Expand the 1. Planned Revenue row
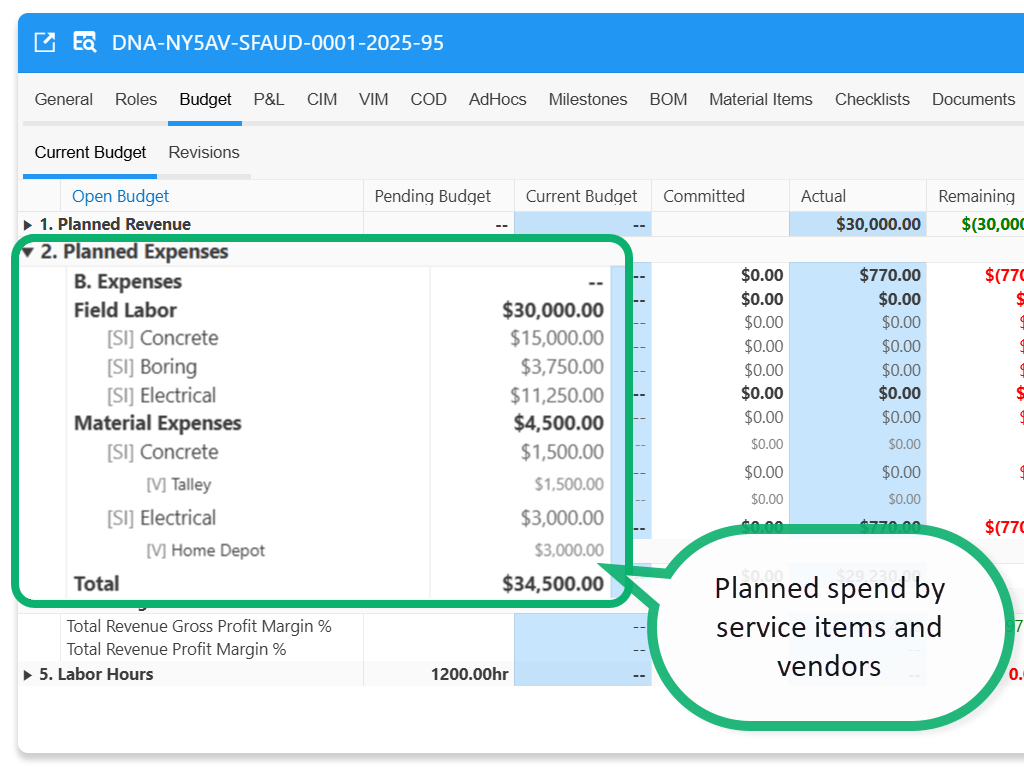 [27, 225]
